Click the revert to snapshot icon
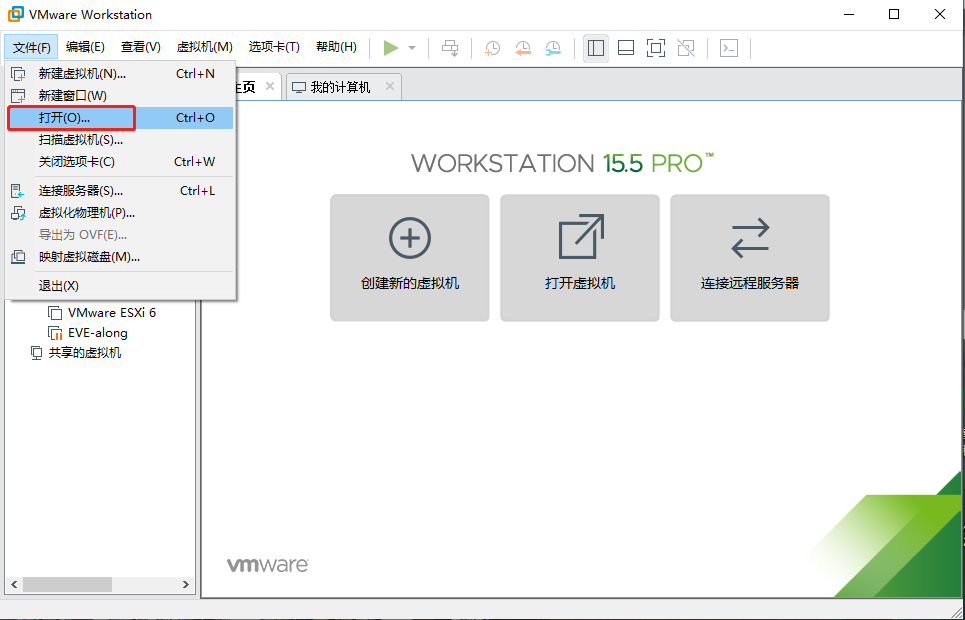Image resolution: width=965 pixels, height=620 pixels. click(x=523, y=48)
